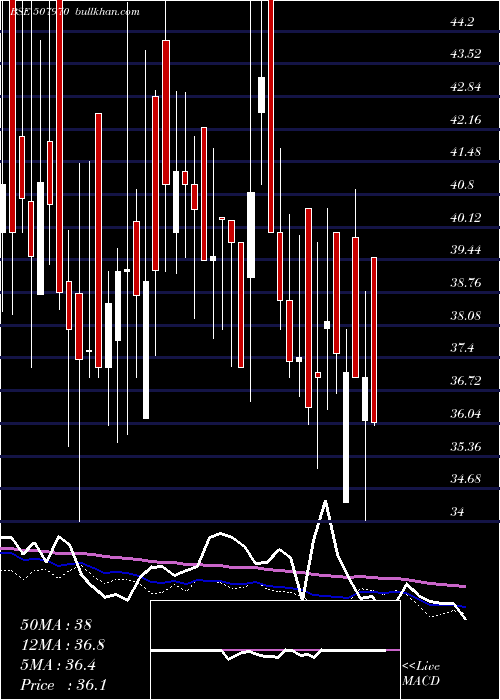Click the 37.4 price axis label
500x700 pixels.
coord(462,348)
